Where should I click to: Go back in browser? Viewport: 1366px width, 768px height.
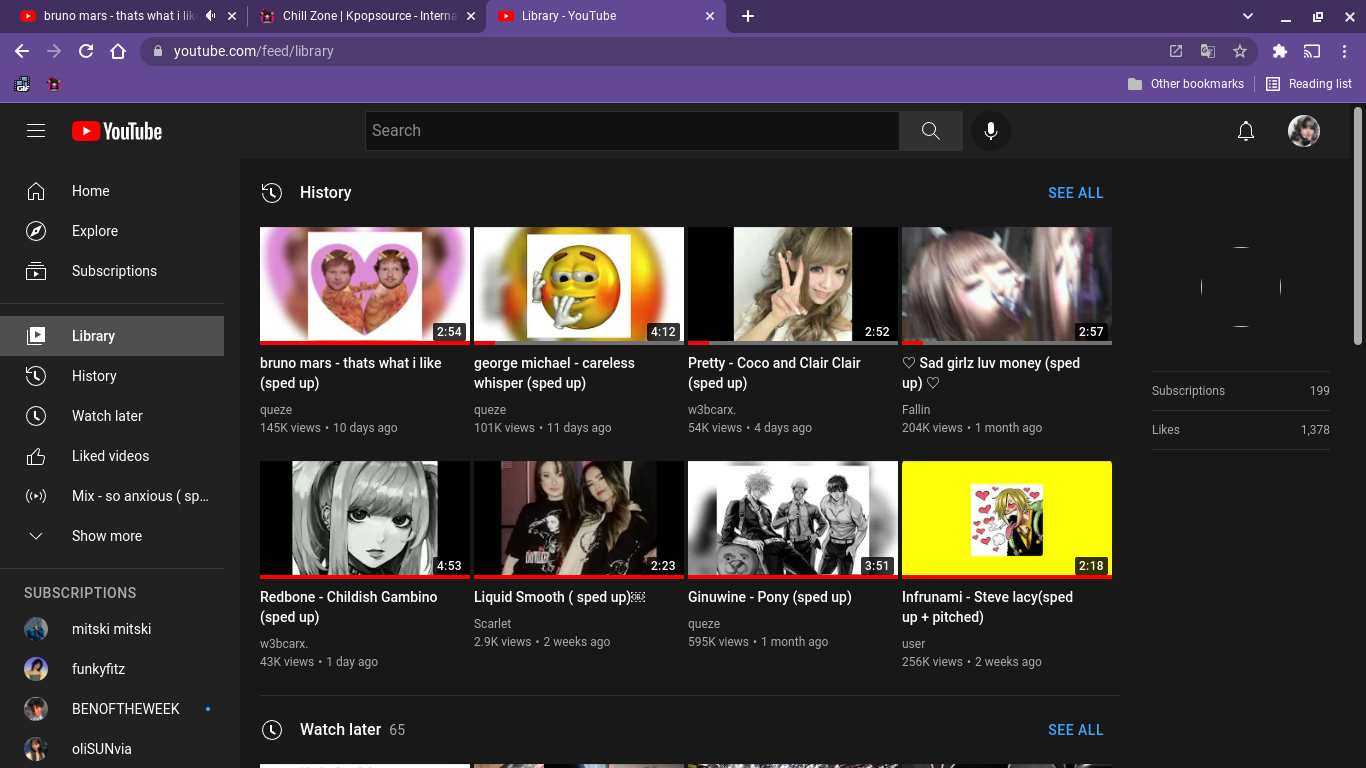coord(22,51)
